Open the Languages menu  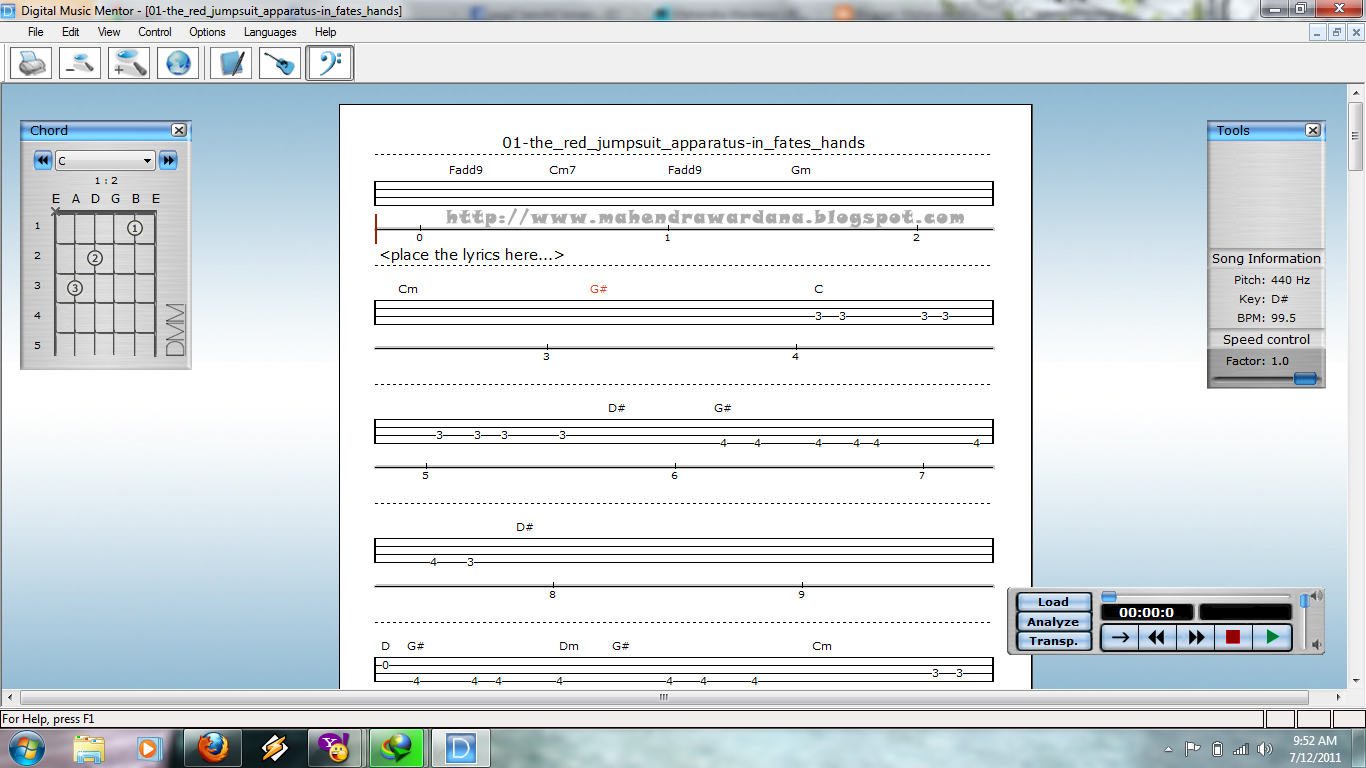pos(270,32)
